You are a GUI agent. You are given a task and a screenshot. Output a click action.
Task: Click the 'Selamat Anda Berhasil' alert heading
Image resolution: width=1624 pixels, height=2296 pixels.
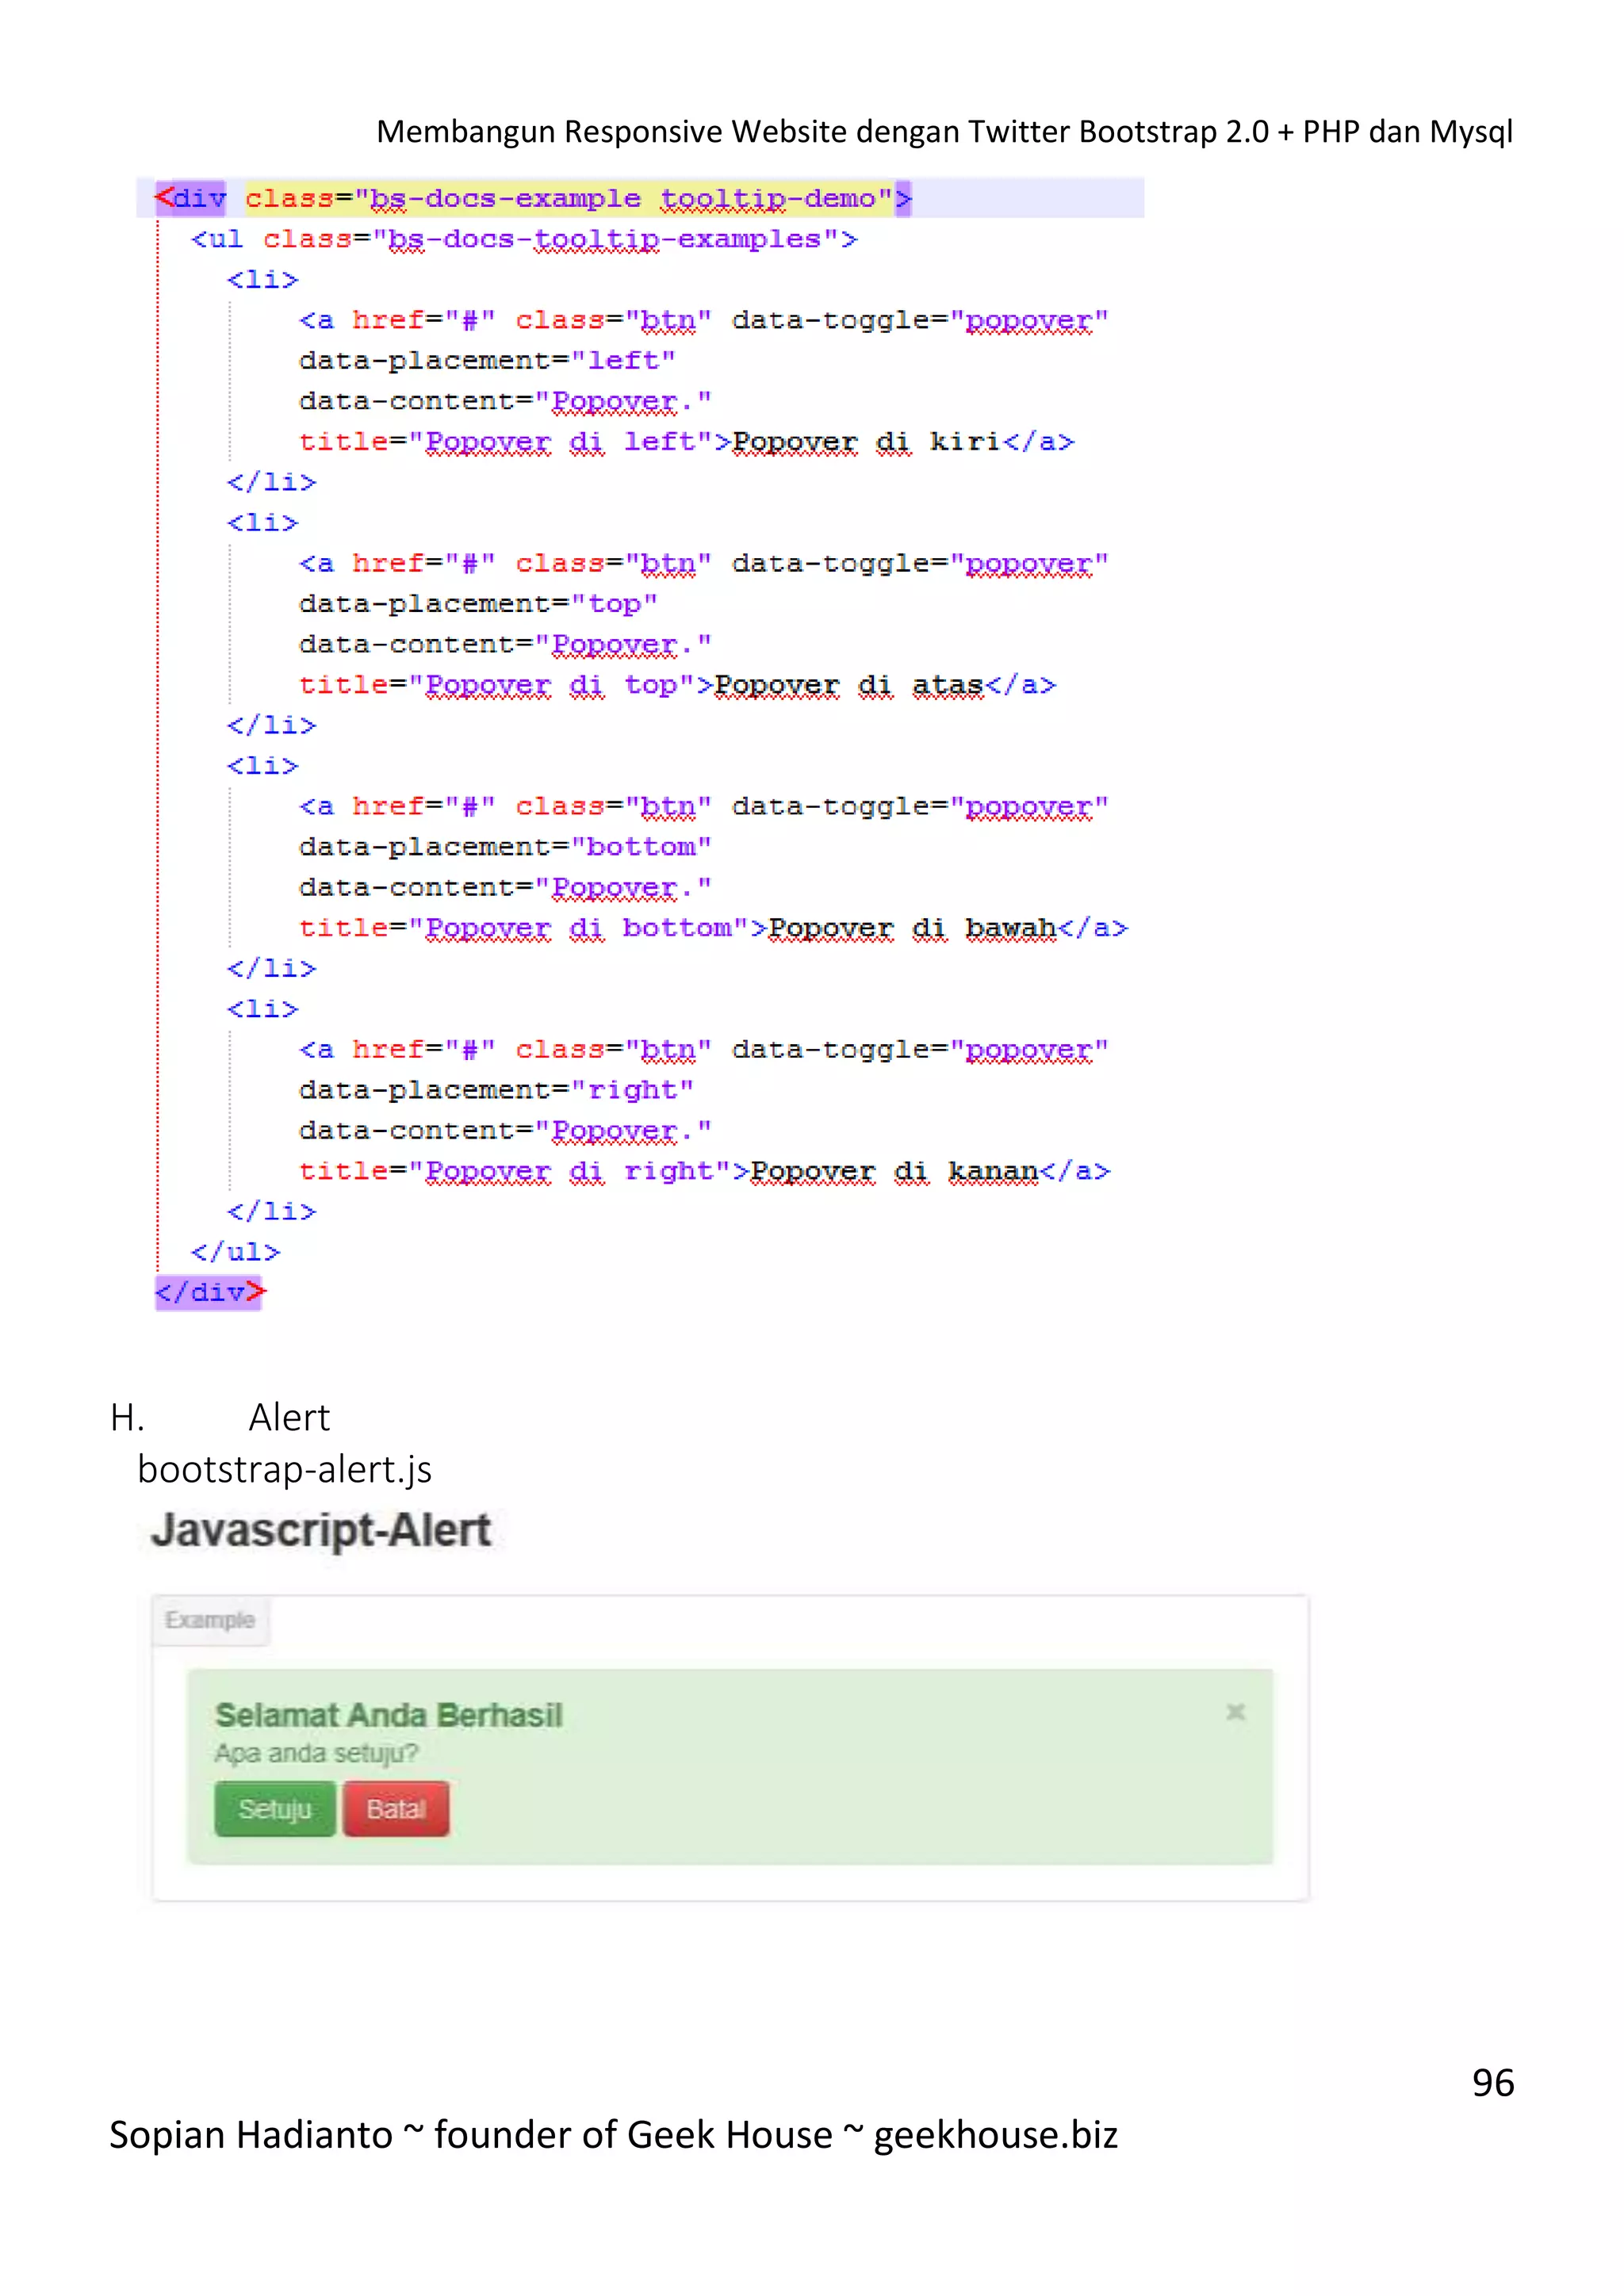pos(389,1715)
